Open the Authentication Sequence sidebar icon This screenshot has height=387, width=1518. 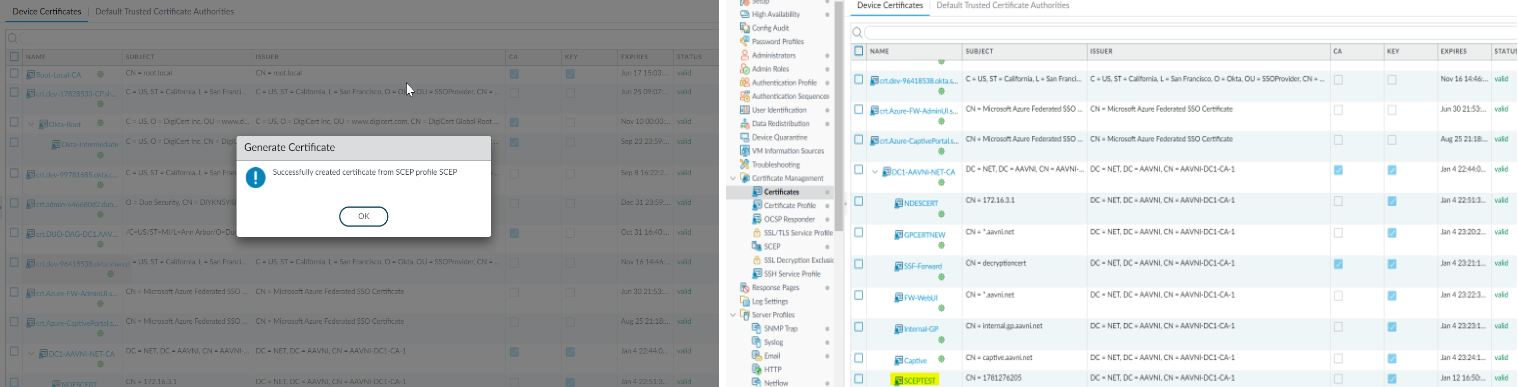(x=744, y=96)
